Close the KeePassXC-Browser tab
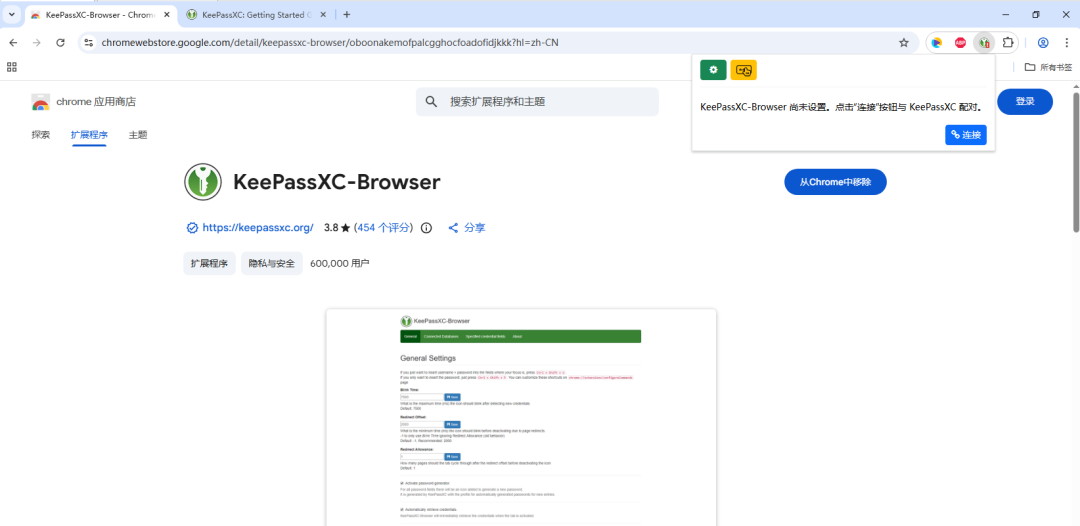Image resolution: width=1080 pixels, height=526 pixels. (167, 14)
